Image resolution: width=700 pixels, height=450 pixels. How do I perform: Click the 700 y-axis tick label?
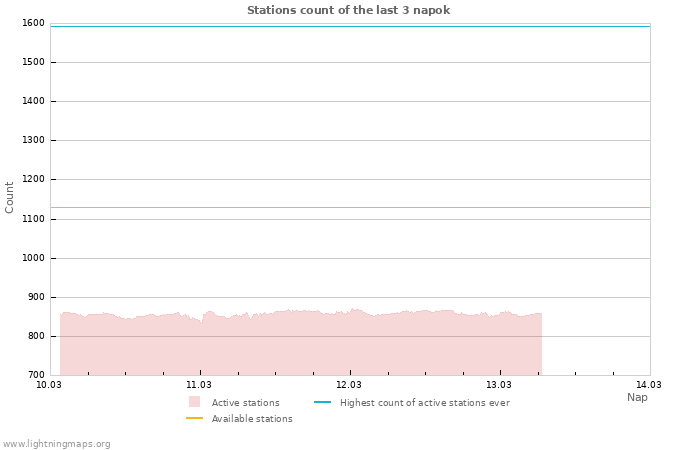pyautogui.click(x=36, y=375)
